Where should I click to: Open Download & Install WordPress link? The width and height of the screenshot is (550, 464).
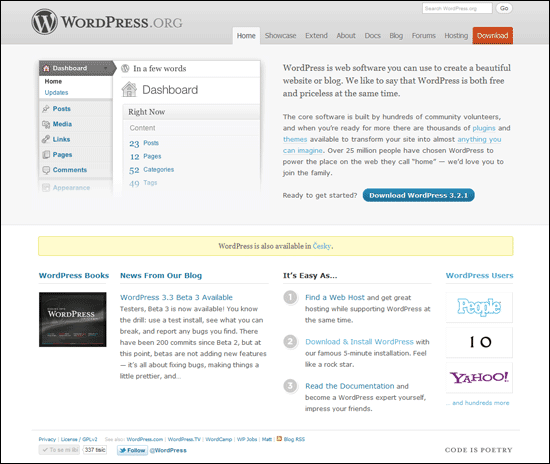coord(359,342)
